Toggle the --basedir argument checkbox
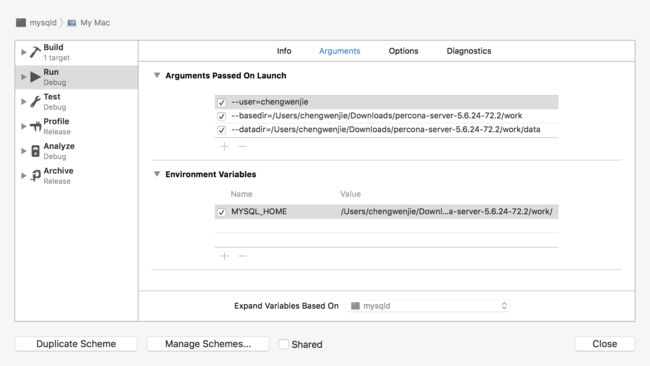This screenshot has width=650, height=366. (x=221, y=116)
